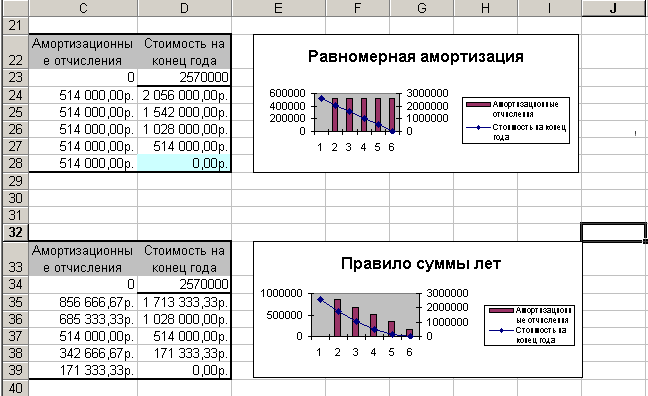The height and width of the screenshot is (396, 648).
Task: Select cell C39 showing 171 333,33р.
Action: coord(83,370)
